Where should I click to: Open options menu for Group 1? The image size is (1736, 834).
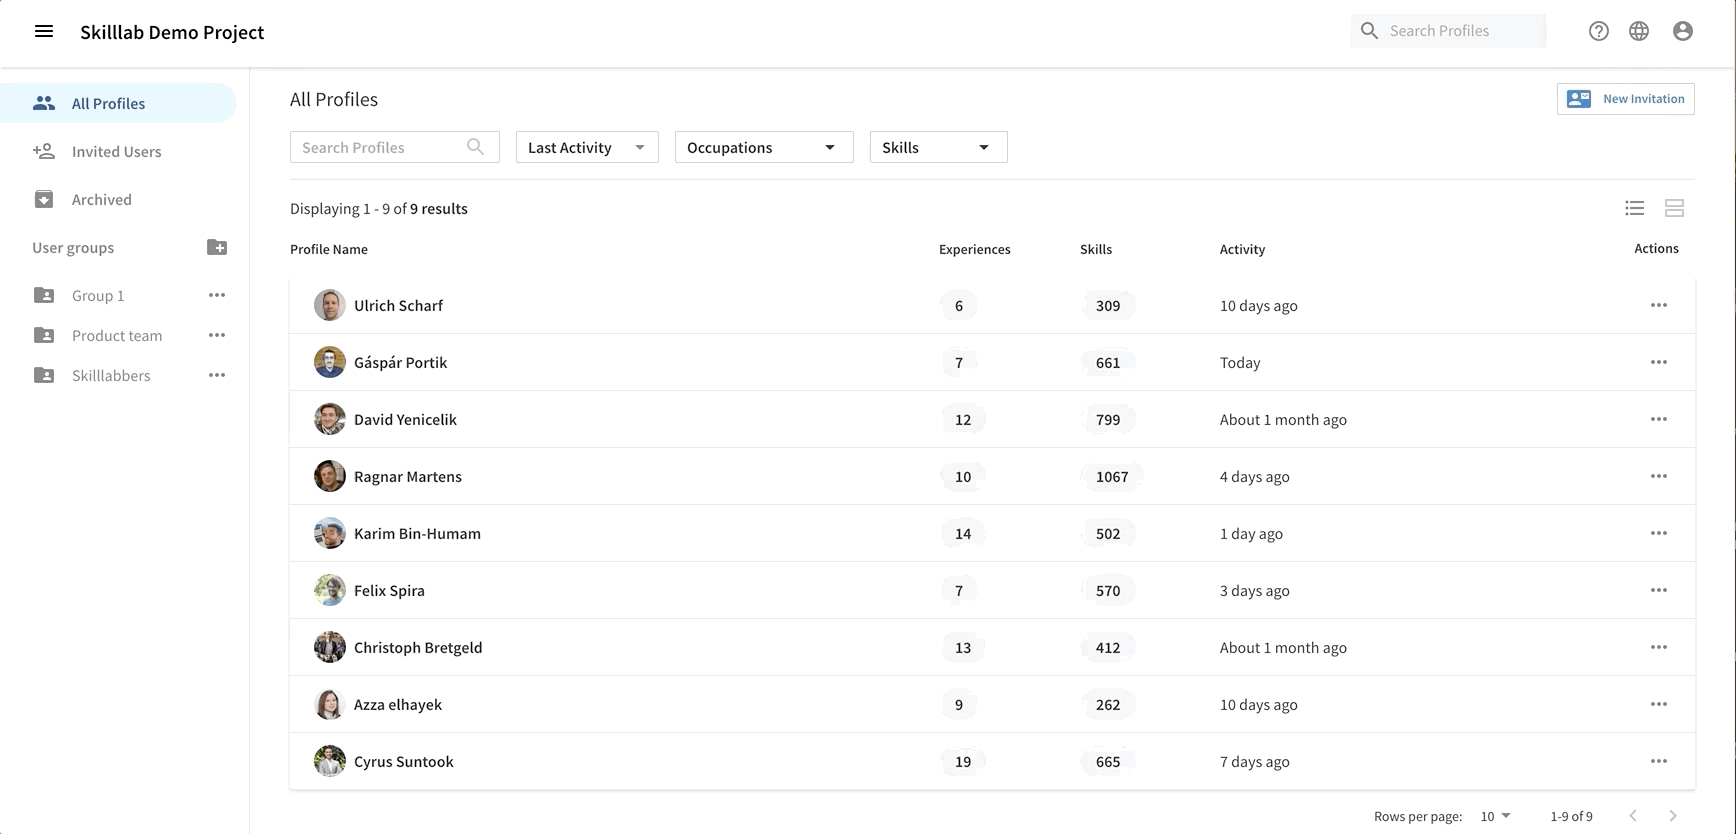coord(217,295)
